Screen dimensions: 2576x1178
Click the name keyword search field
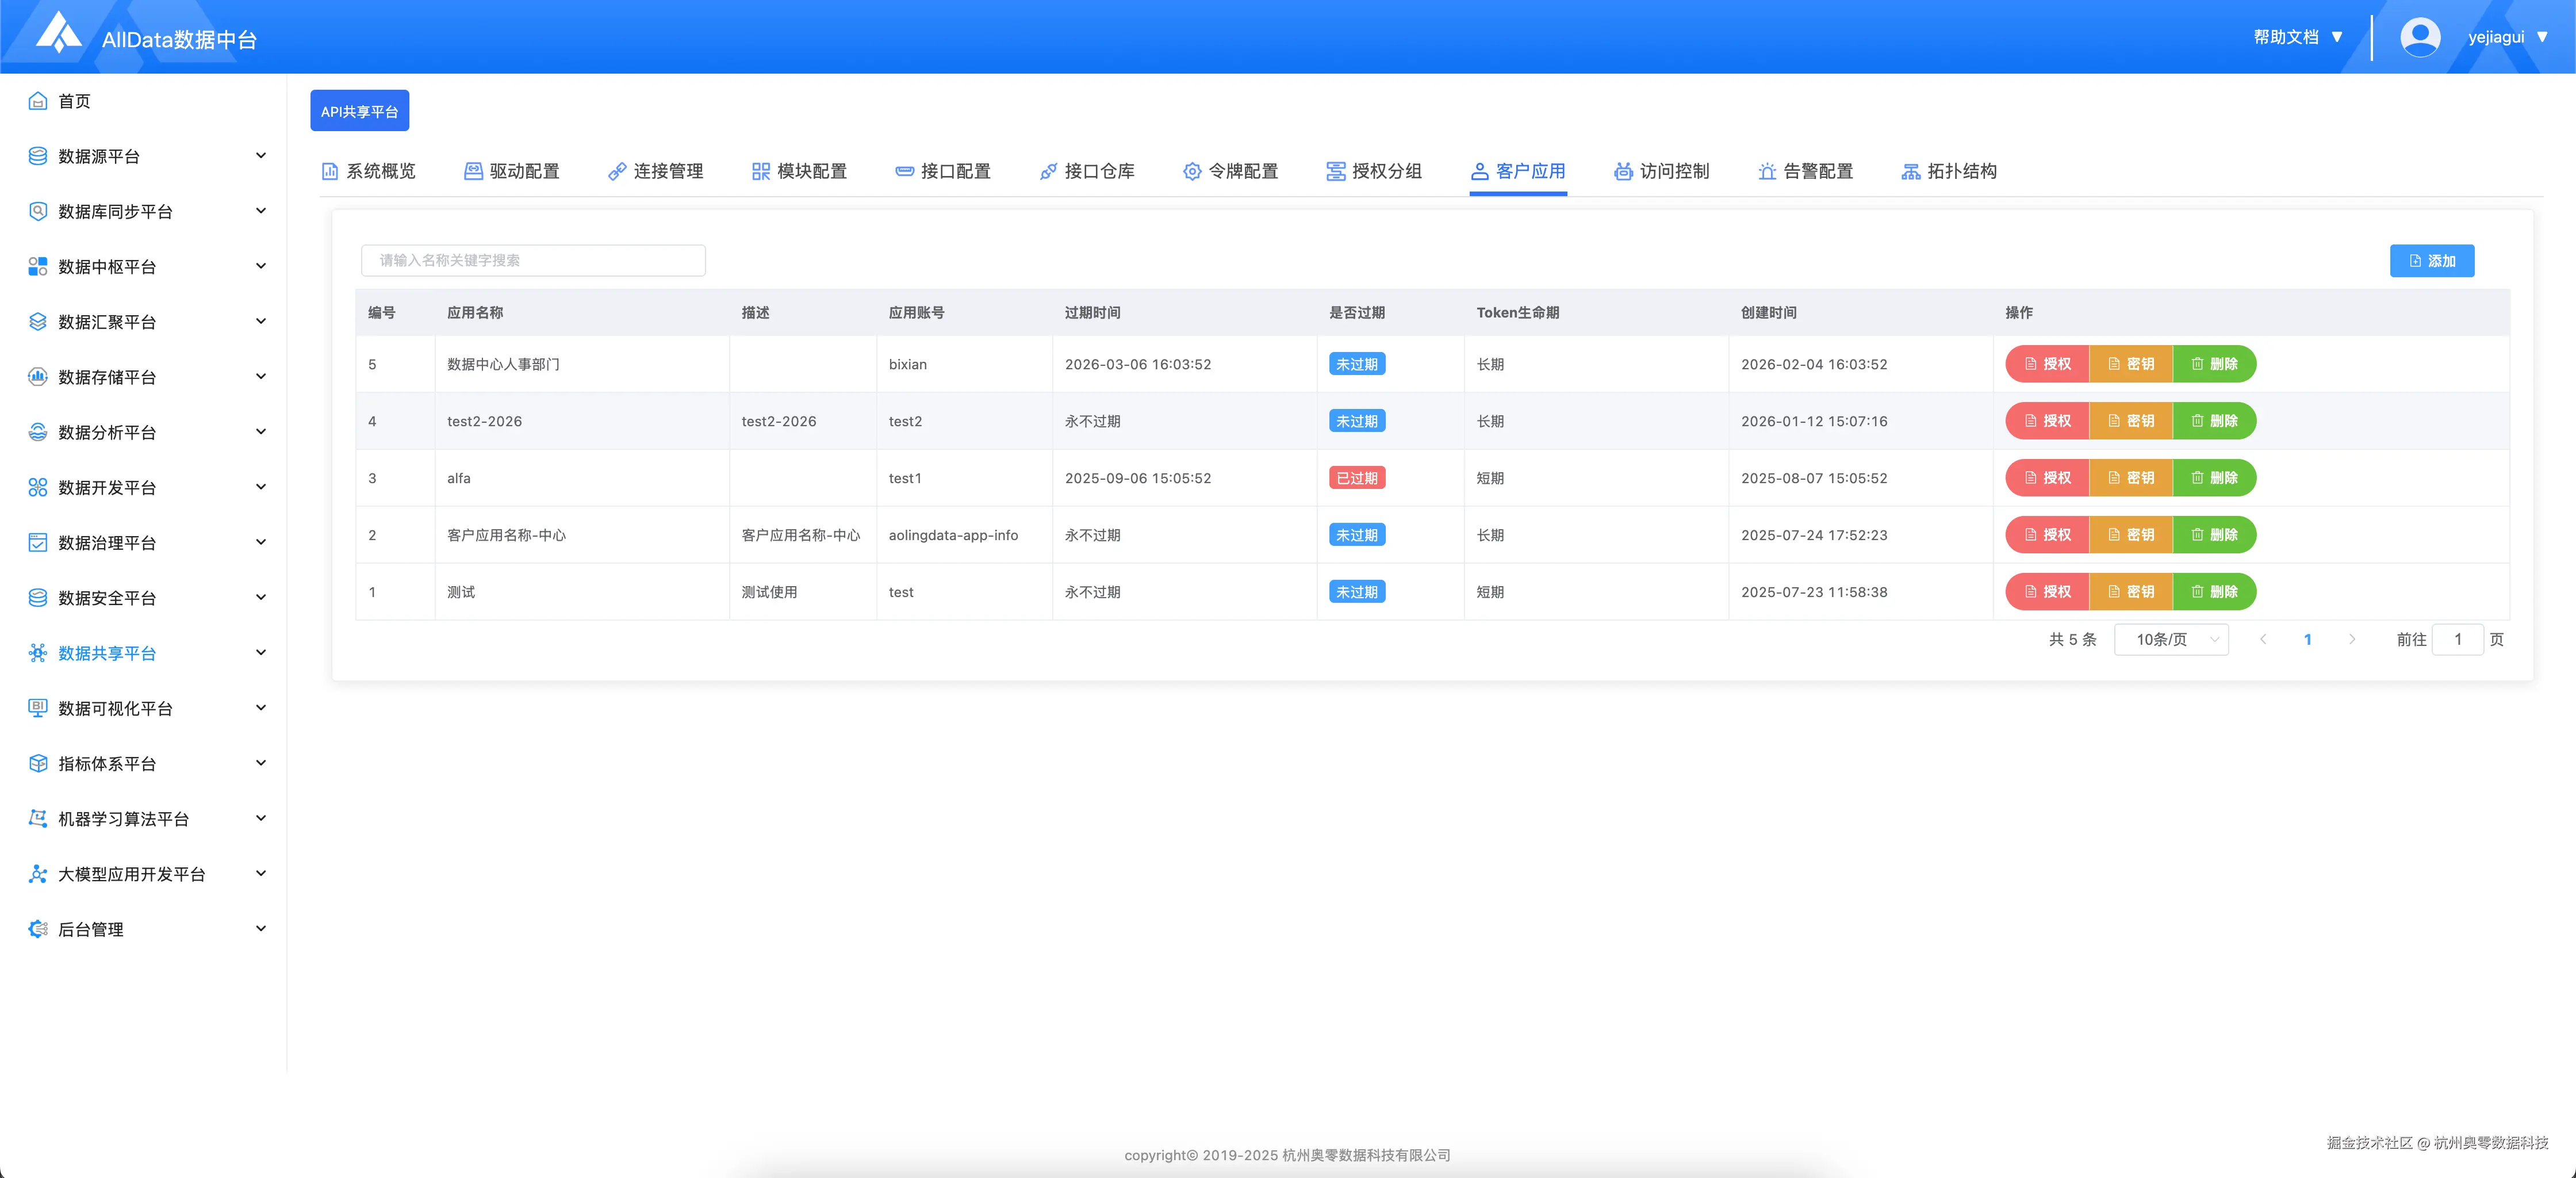point(533,261)
